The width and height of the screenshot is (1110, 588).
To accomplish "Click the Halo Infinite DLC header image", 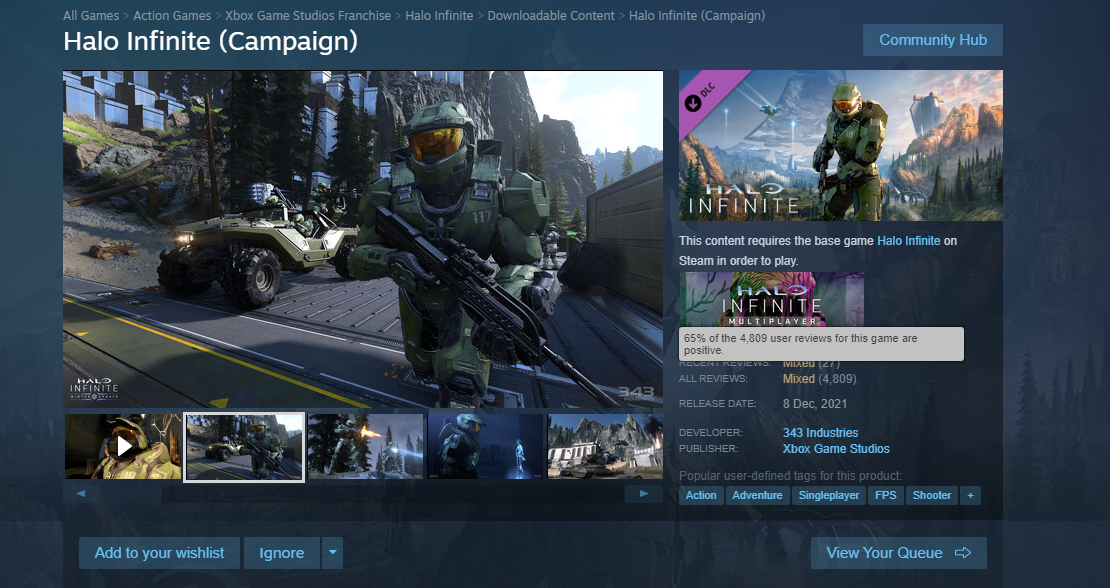I will pos(840,145).
